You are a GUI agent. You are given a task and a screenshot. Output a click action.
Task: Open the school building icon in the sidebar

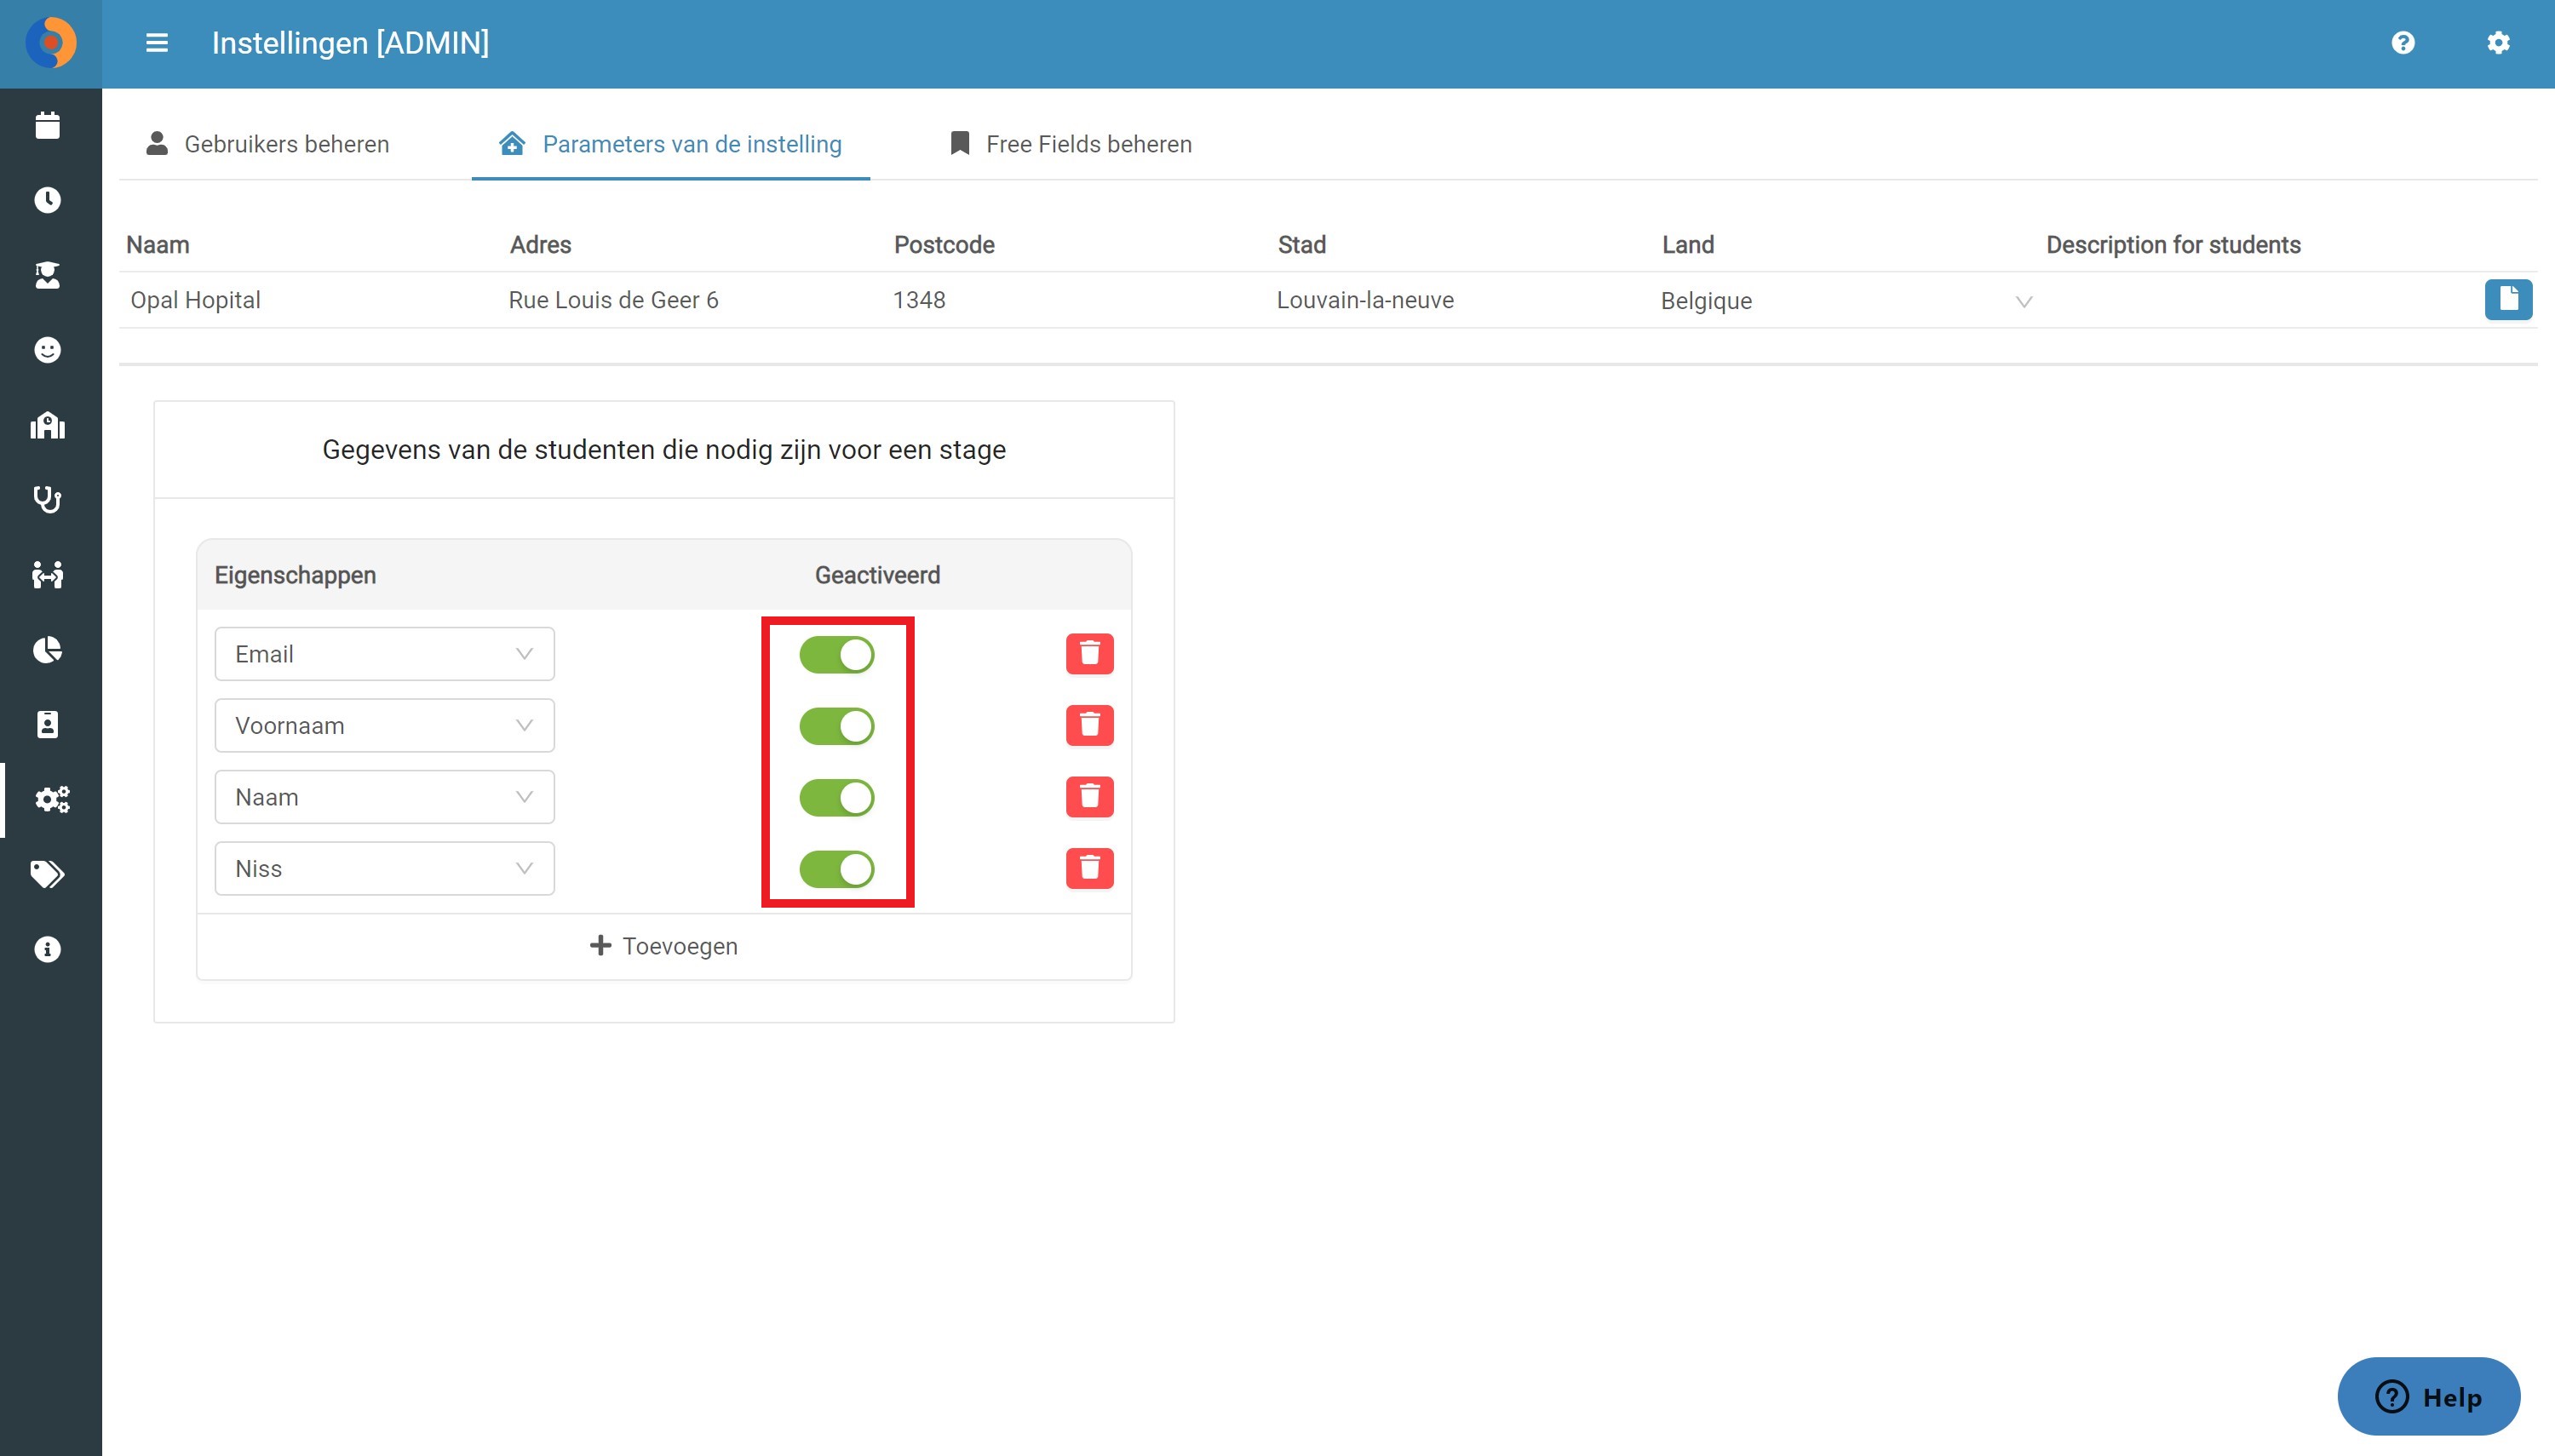47,425
